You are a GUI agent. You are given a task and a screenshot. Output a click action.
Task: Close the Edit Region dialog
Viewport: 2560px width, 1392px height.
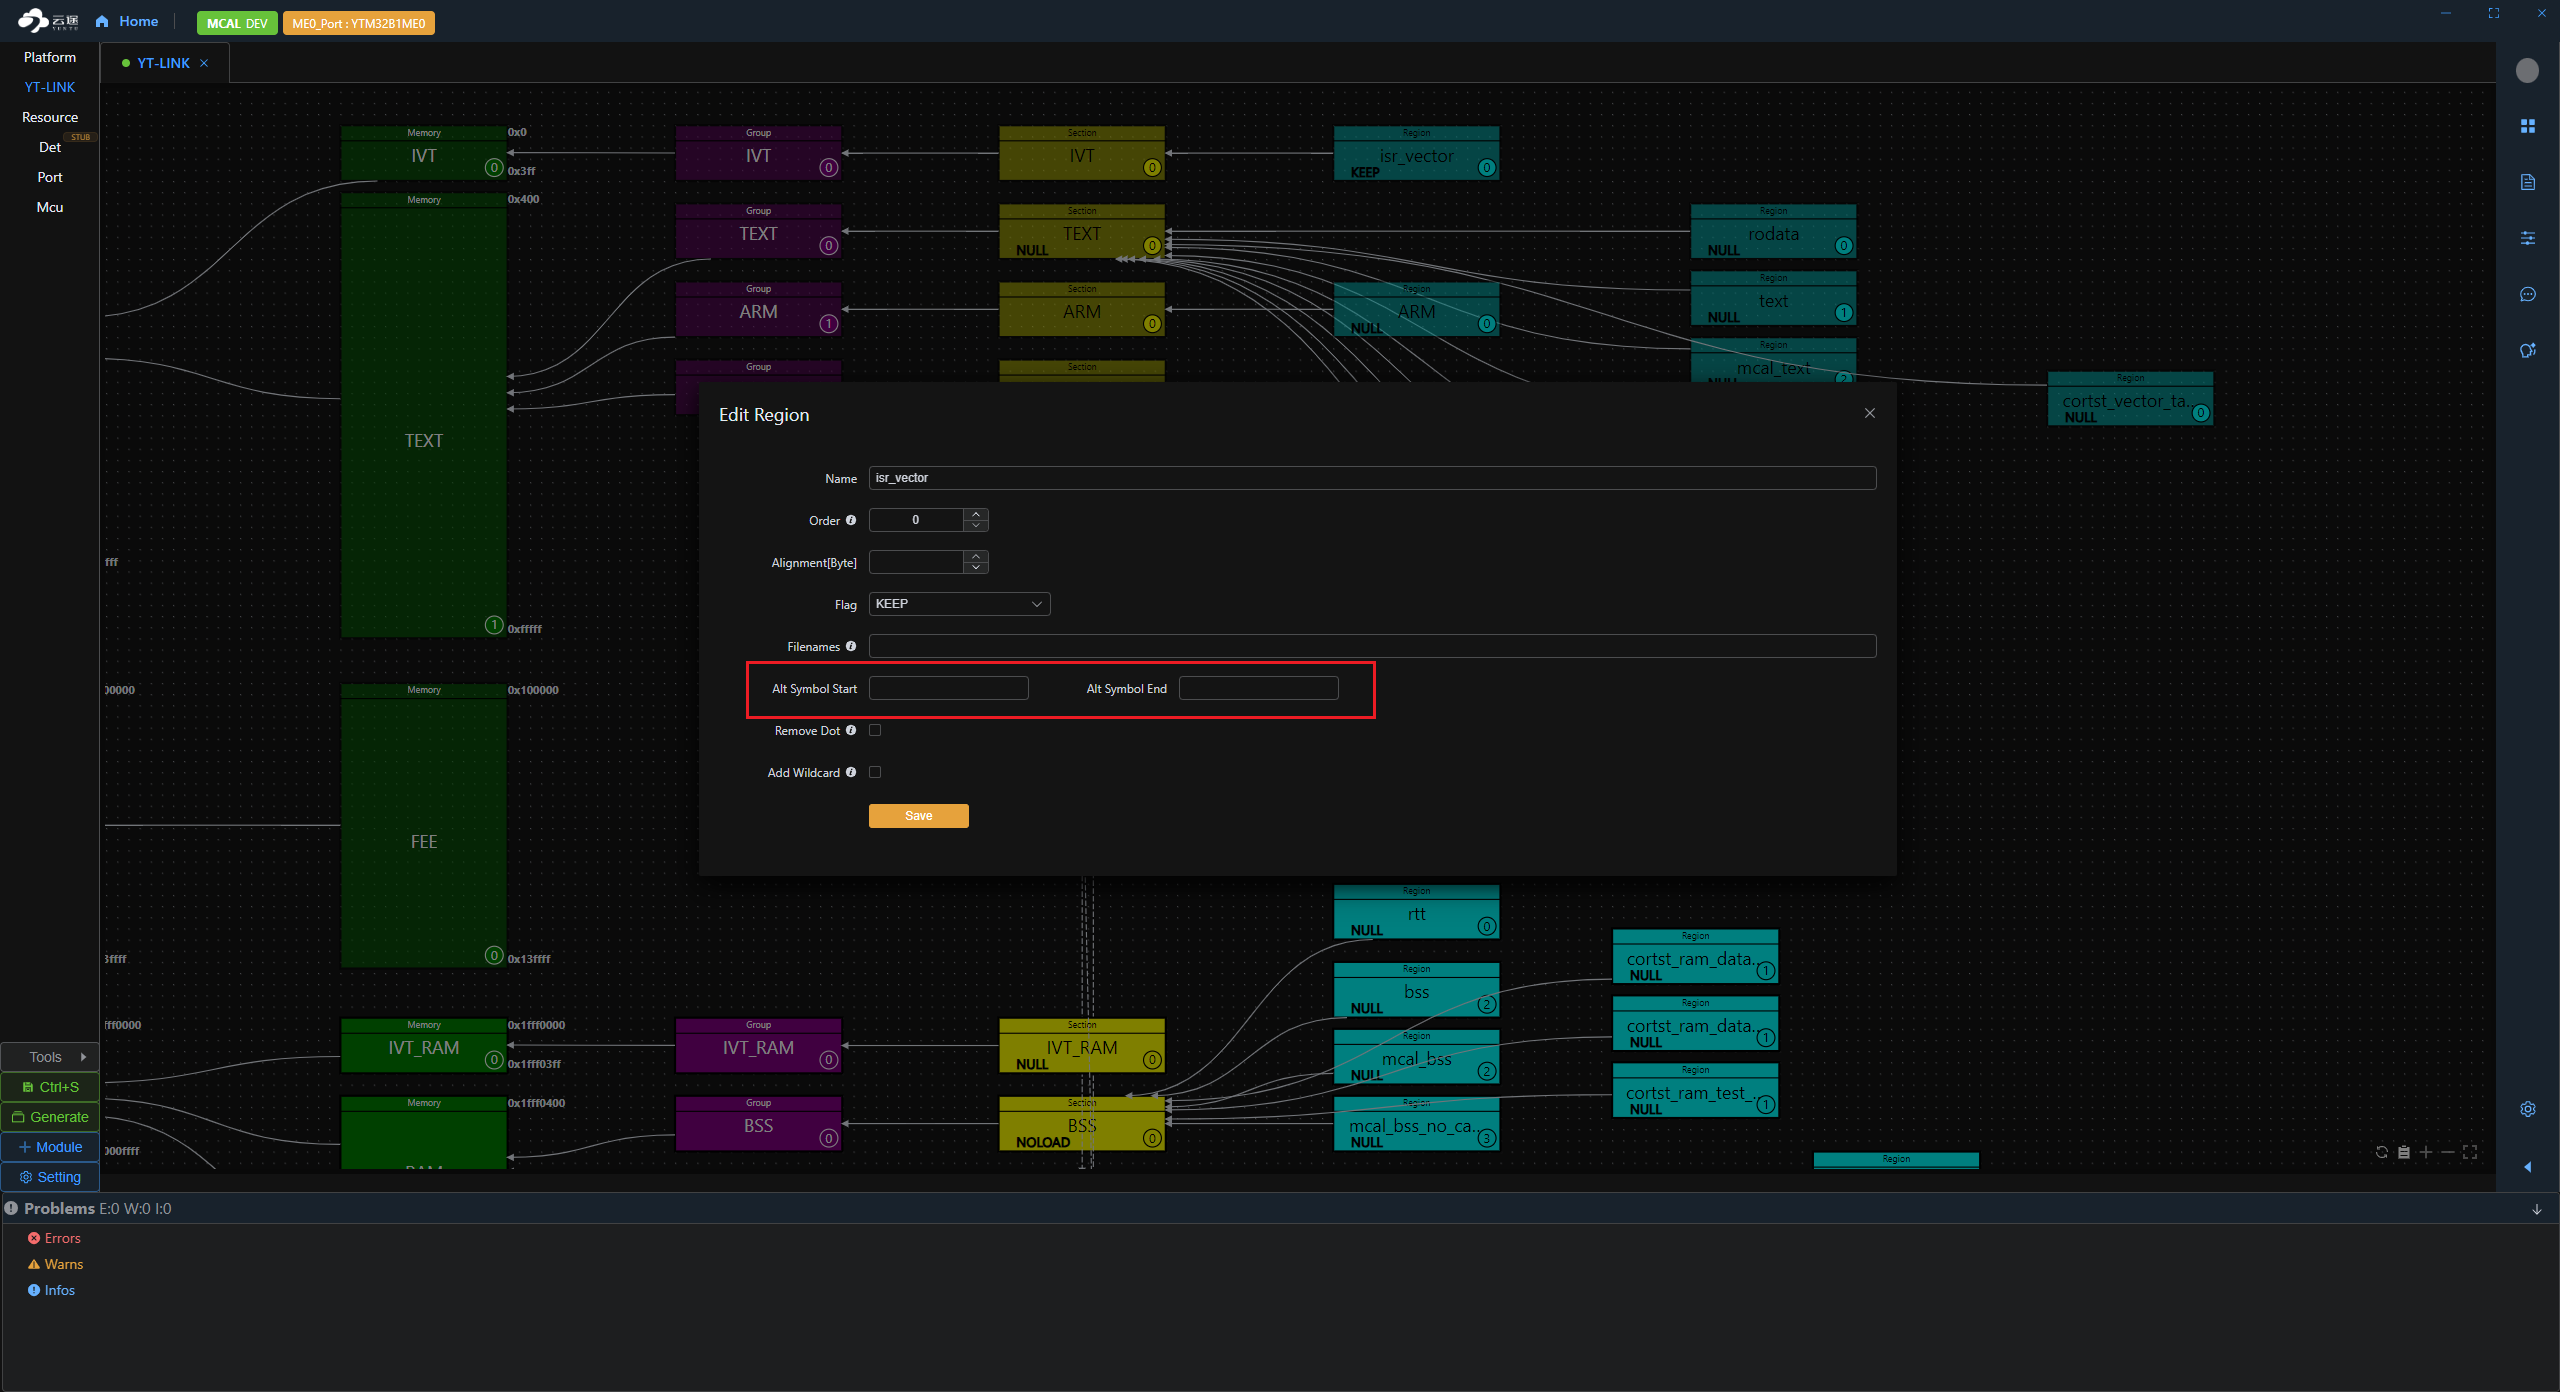tap(1870, 413)
